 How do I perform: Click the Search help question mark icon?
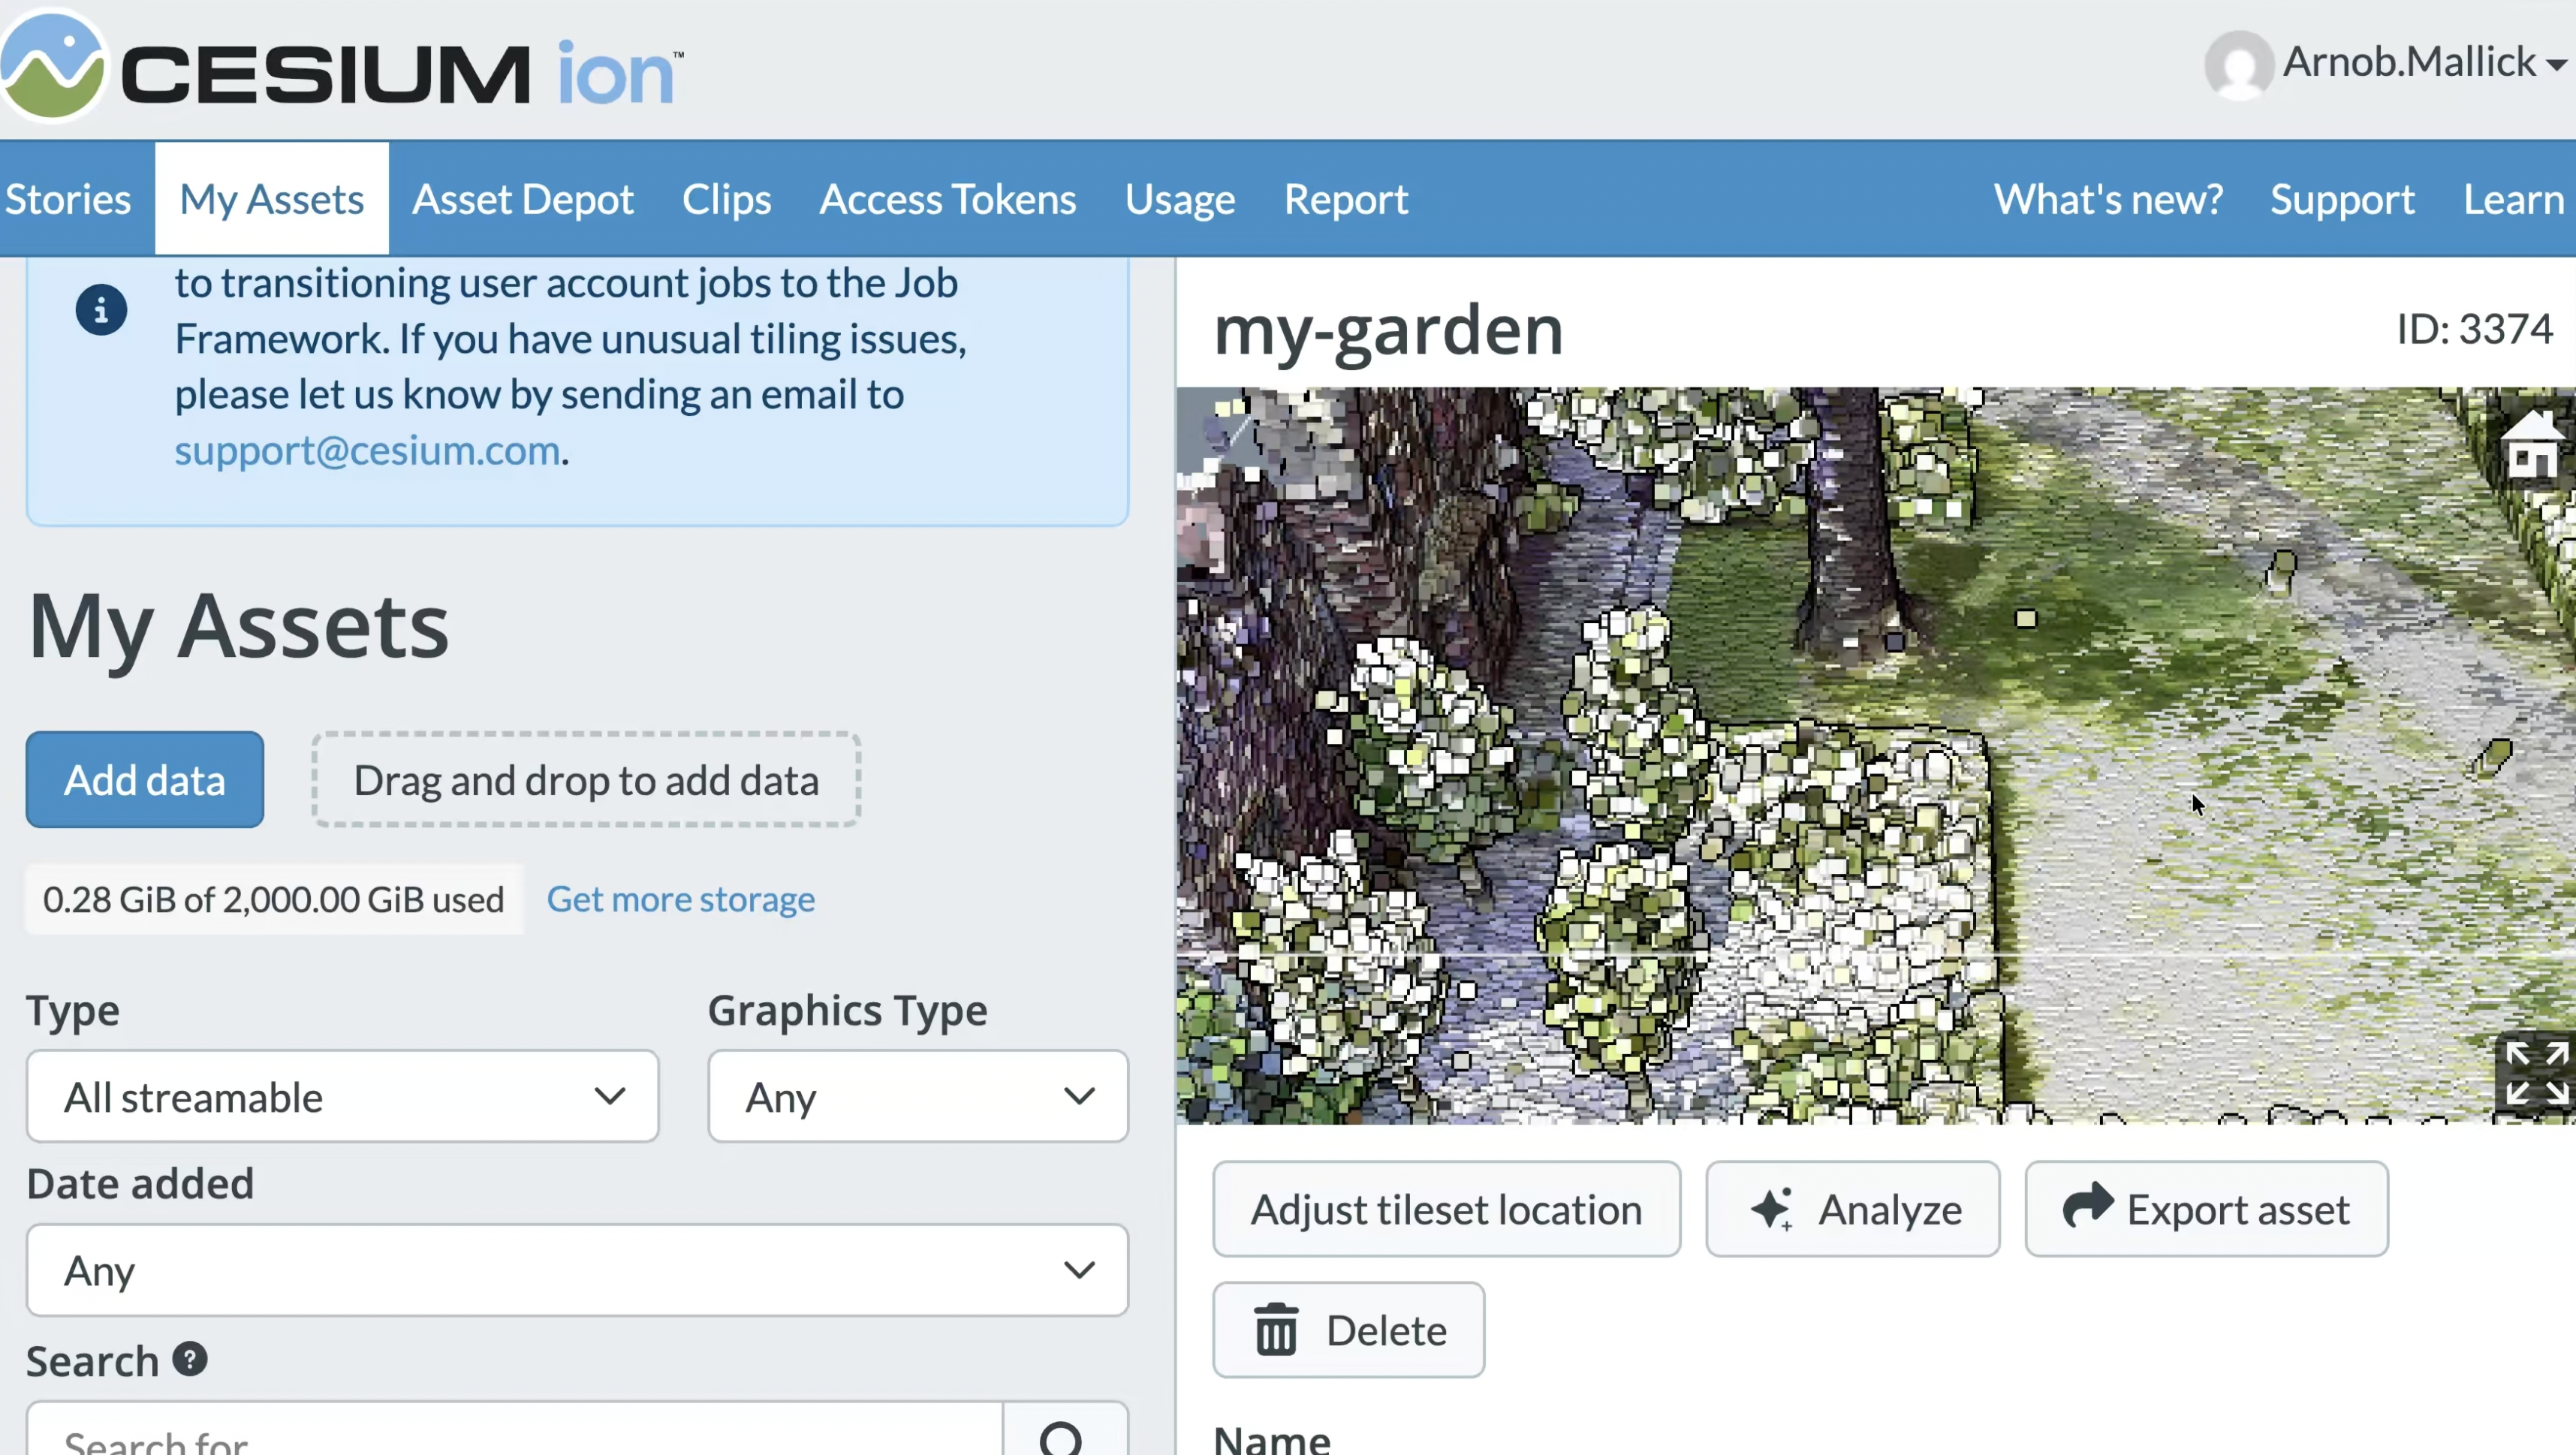click(x=190, y=1359)
